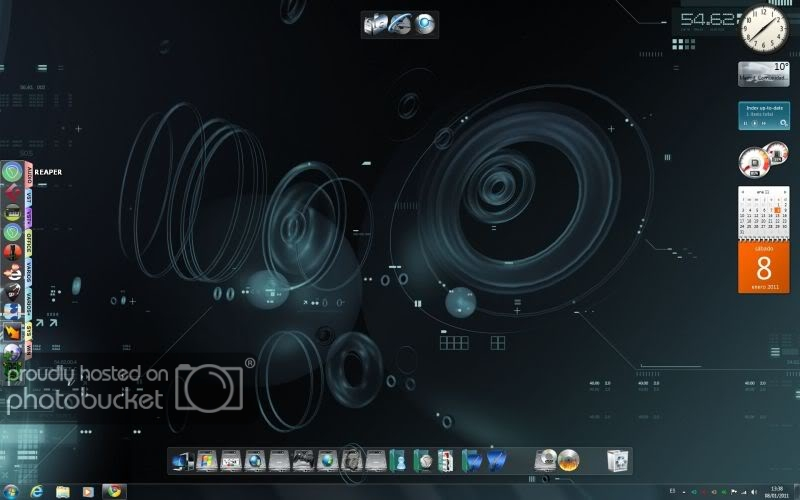Open the DVD drive icon in bottom dock
This screenshot has height=500, width=800.
point(545,460)
